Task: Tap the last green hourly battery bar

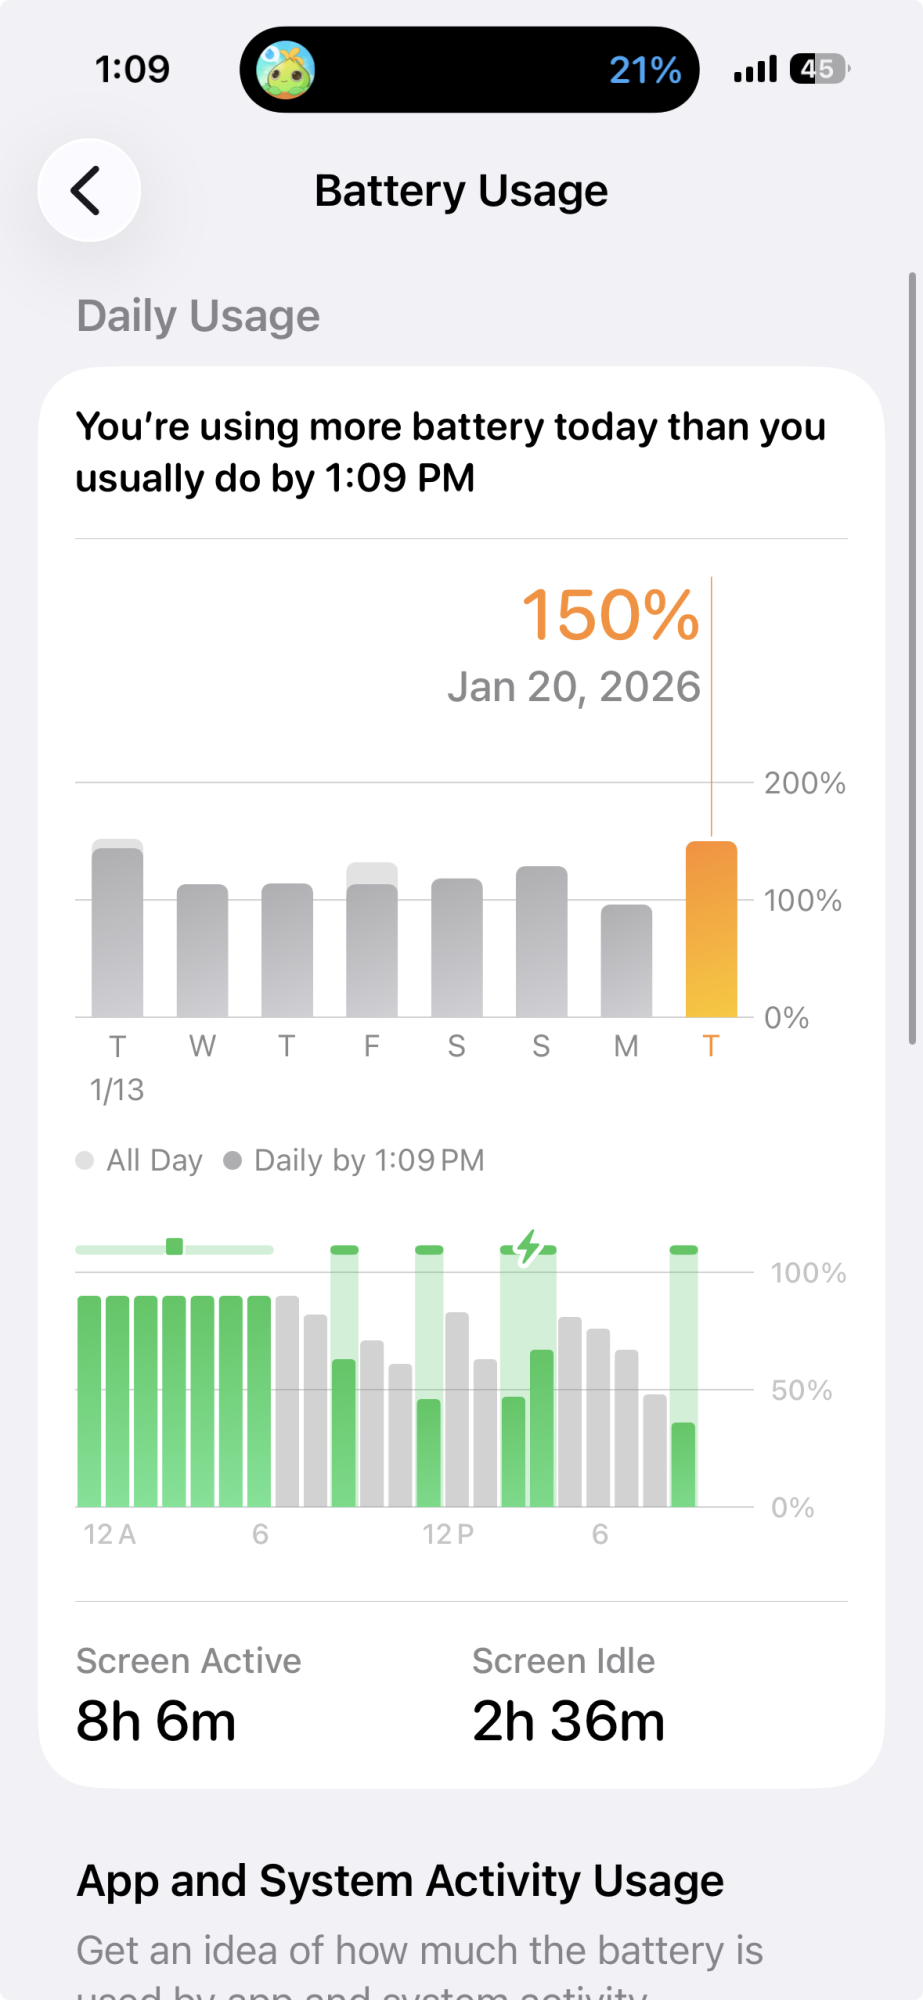Action: pos(683,1465)
